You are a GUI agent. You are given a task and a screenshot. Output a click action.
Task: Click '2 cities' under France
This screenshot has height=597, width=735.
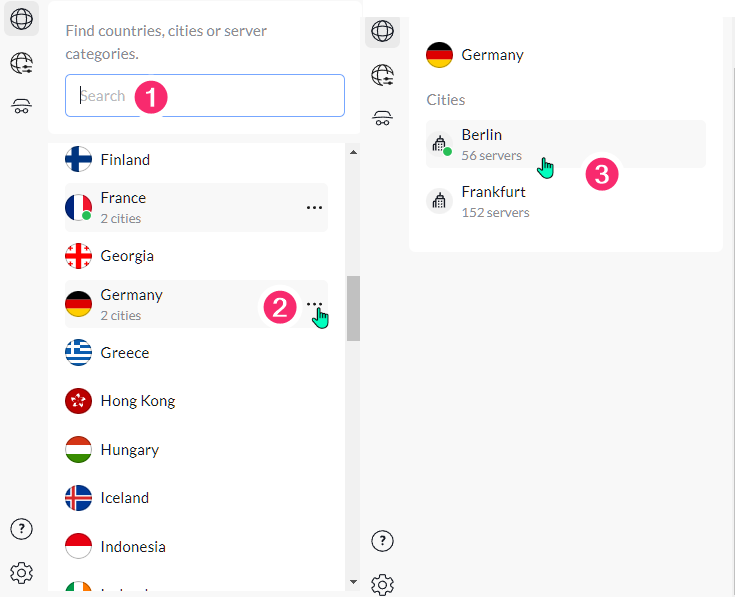click(121, 219)
